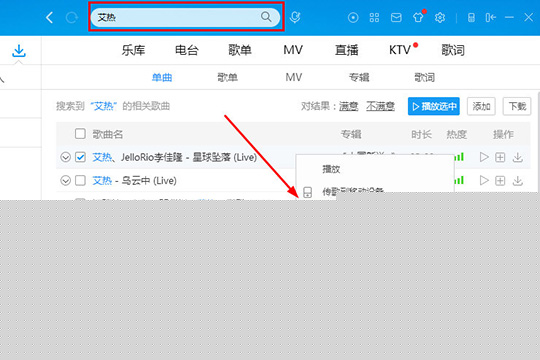Click the 时长 column header

point(421,134)
